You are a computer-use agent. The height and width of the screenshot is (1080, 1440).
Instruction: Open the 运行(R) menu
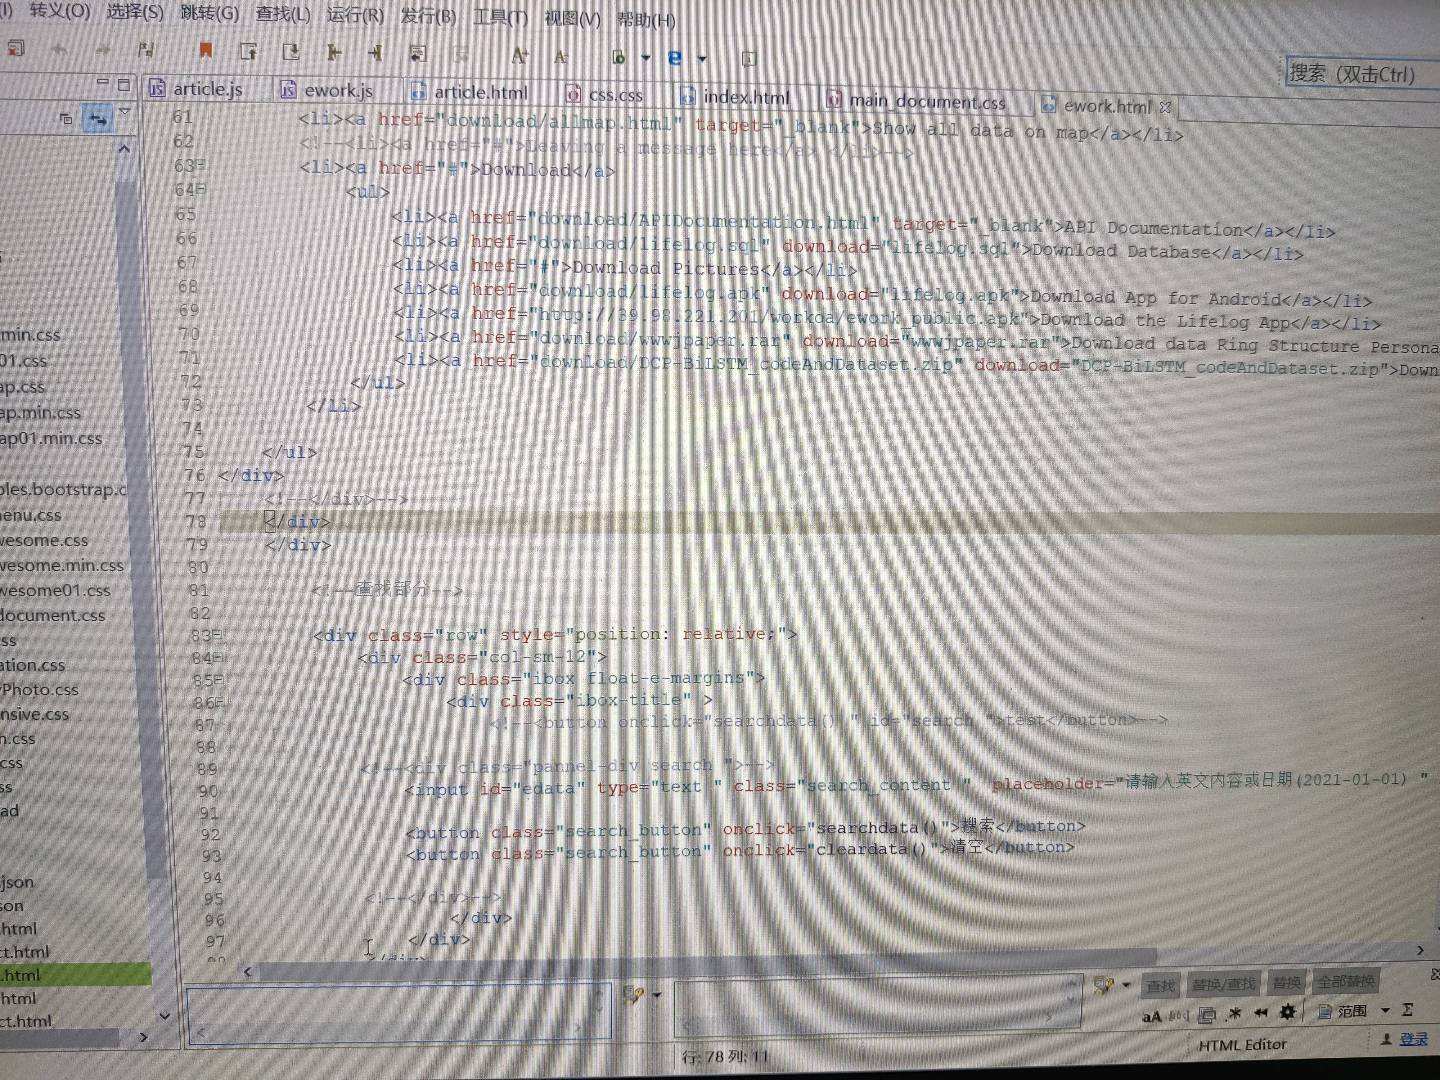tap(355, 15)
